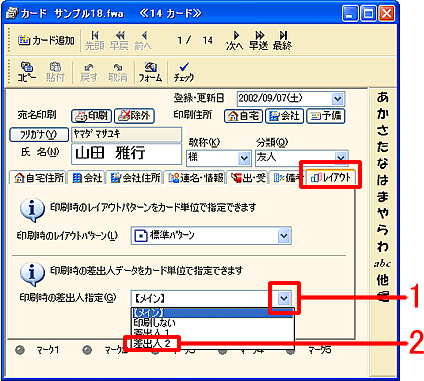
Task: Choose 差出人 2 in the sender list
Action: (212, 343)
